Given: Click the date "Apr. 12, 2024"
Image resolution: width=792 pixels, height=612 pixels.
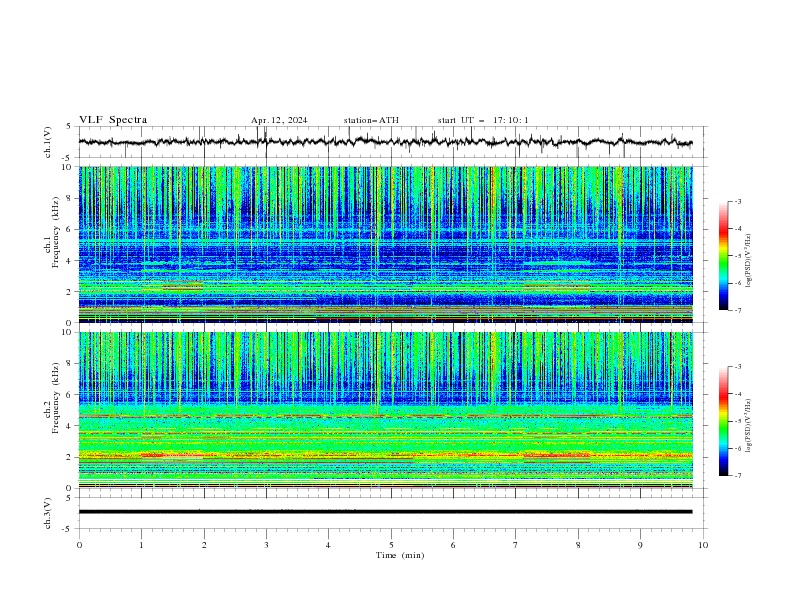Looking at the screenshot, I should point(279,120).
